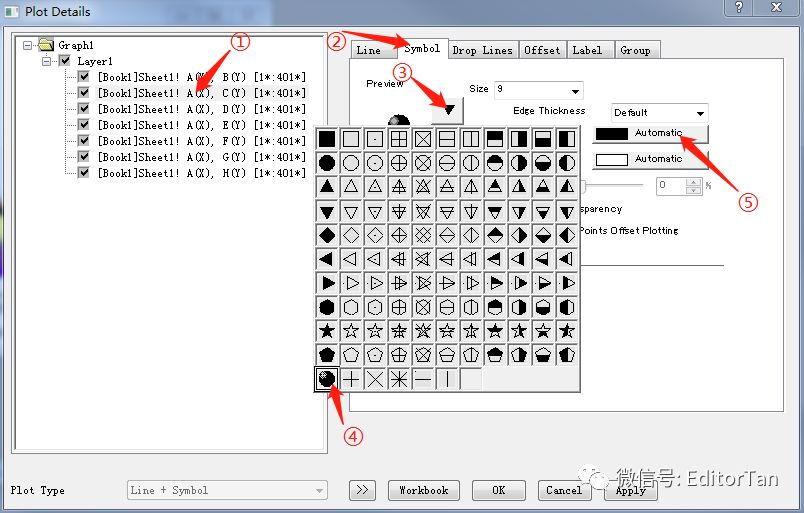Select the H(Y) plot row in tree
Screen dimensions: 804x513
(202, 172)
